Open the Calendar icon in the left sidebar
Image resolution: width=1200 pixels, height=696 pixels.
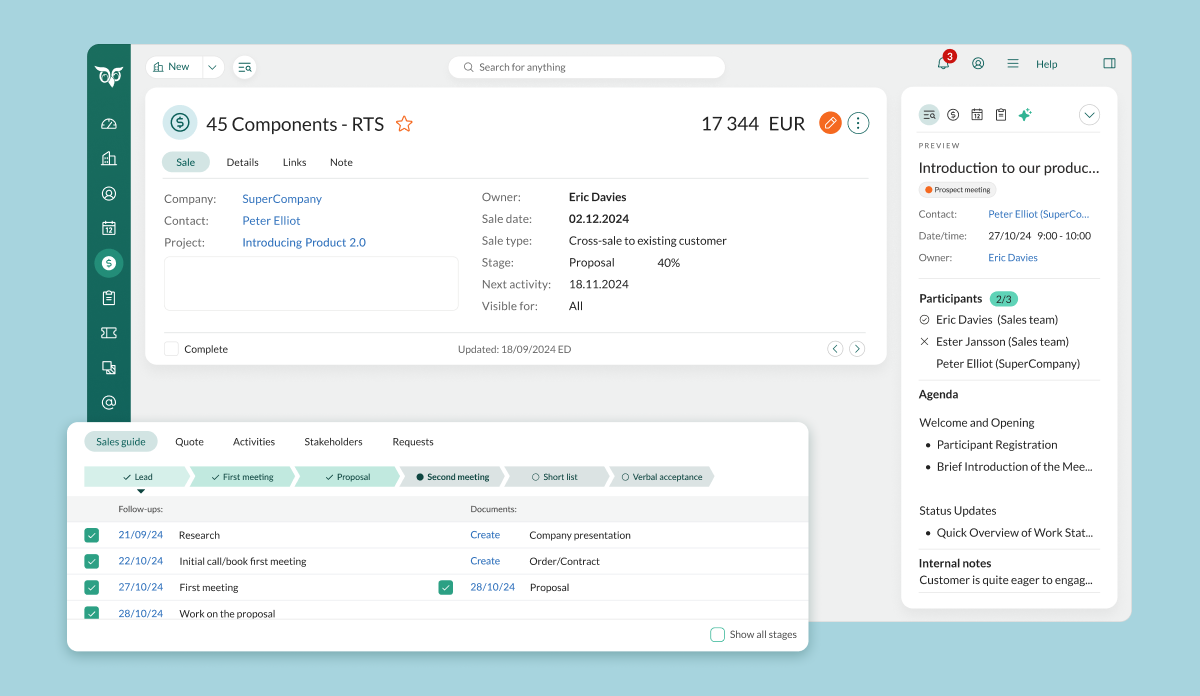(x=109, y=228)
